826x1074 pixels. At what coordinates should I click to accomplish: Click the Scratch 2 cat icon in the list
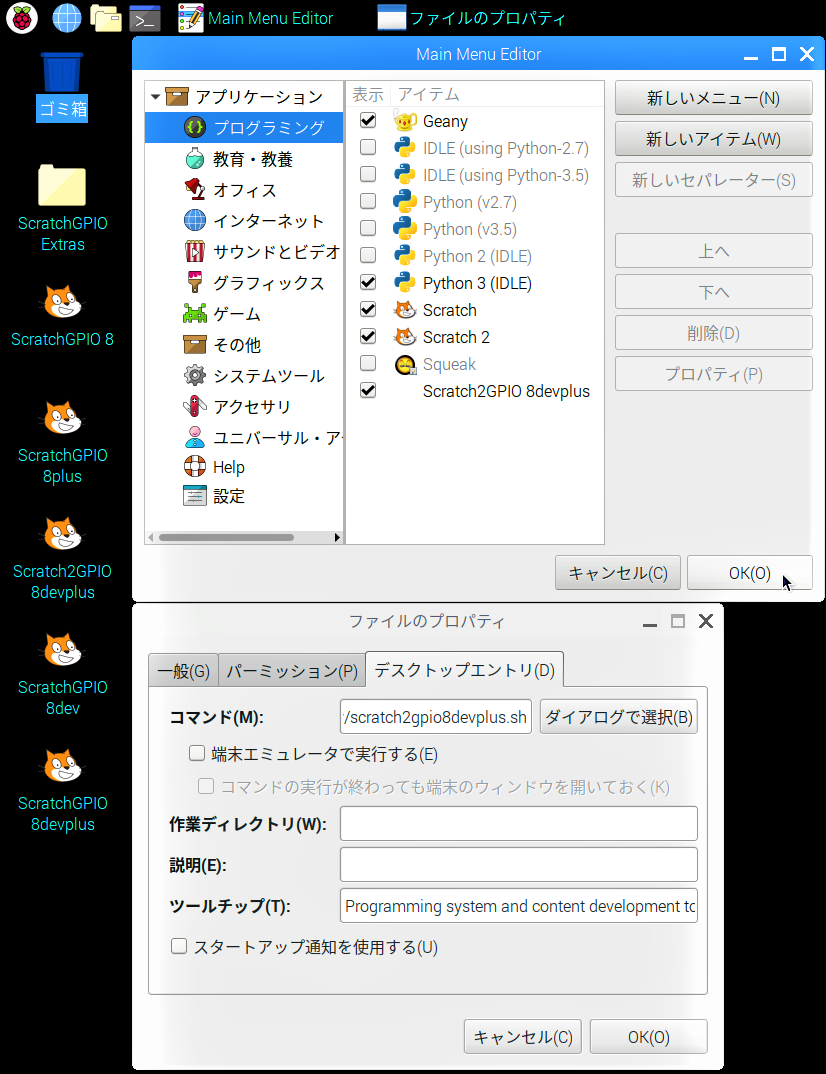point(405,337)
